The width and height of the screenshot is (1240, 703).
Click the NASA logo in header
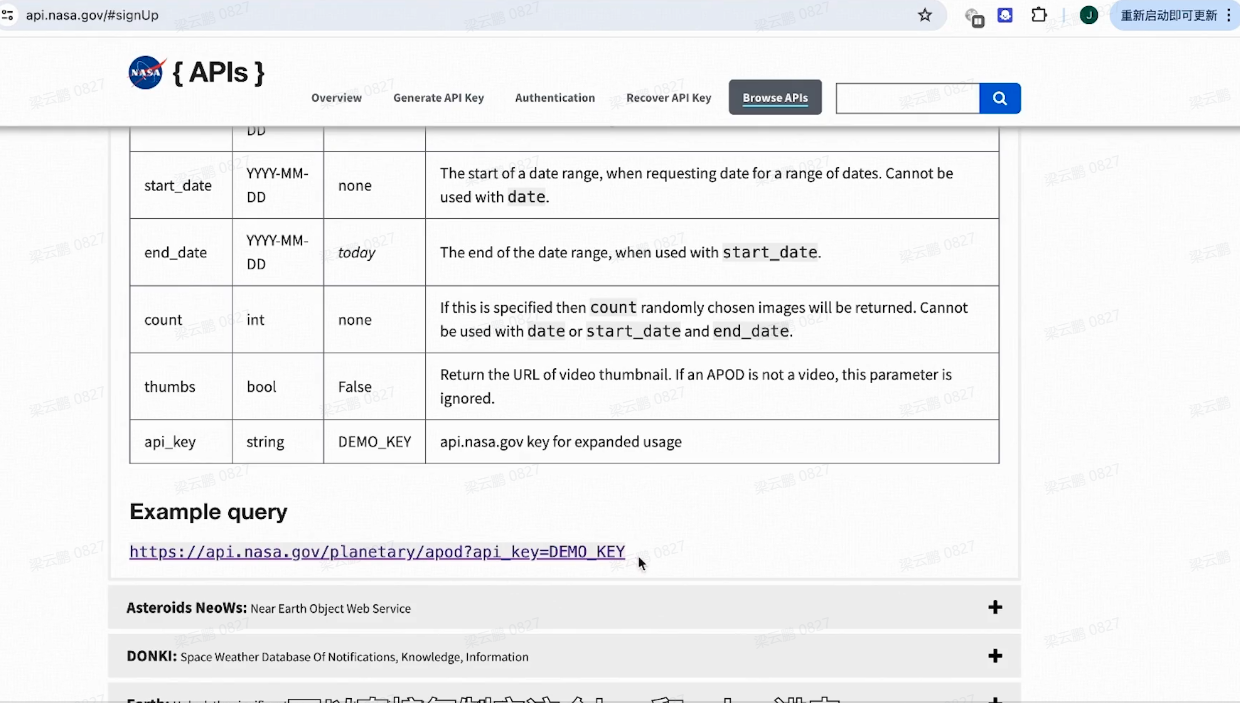click(147, 72)
